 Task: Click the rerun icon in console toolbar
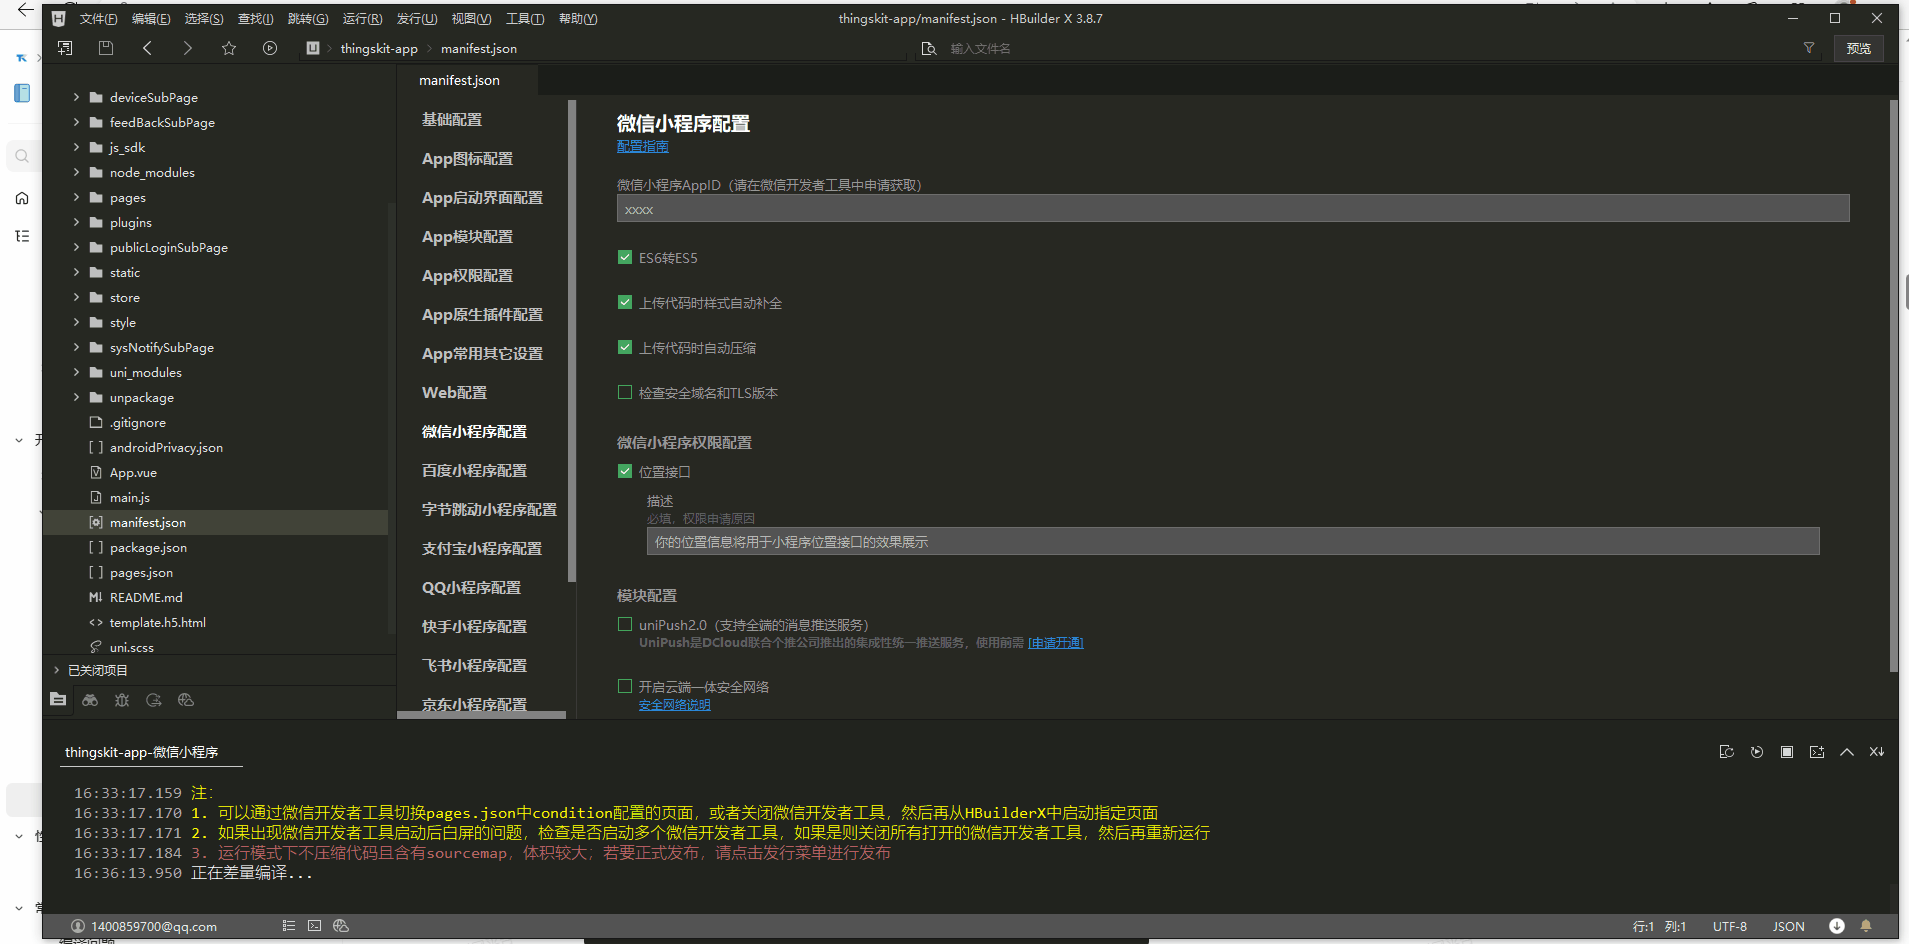(1757, 752)
